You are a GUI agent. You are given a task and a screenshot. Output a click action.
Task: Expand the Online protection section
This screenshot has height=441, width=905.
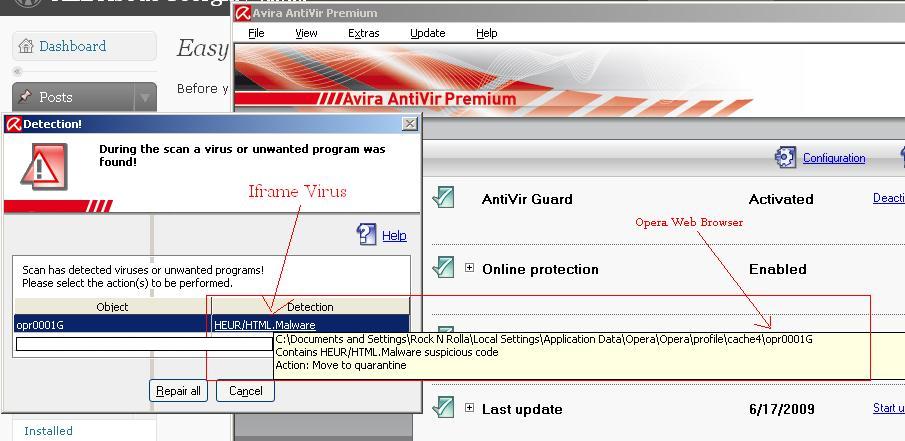click(x=469, y=268)
